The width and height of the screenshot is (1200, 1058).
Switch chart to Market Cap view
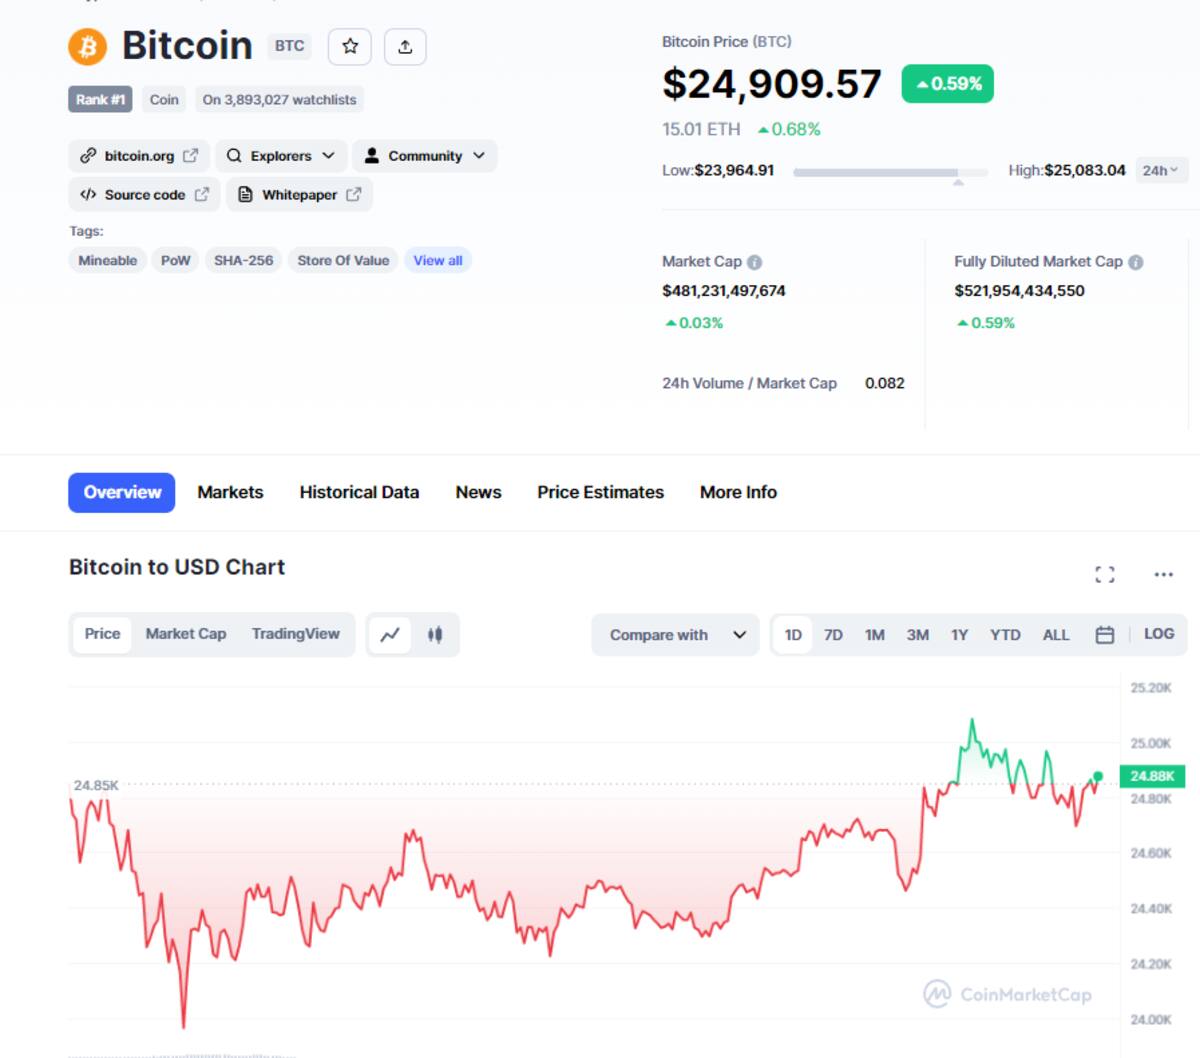tap(186, 634)
